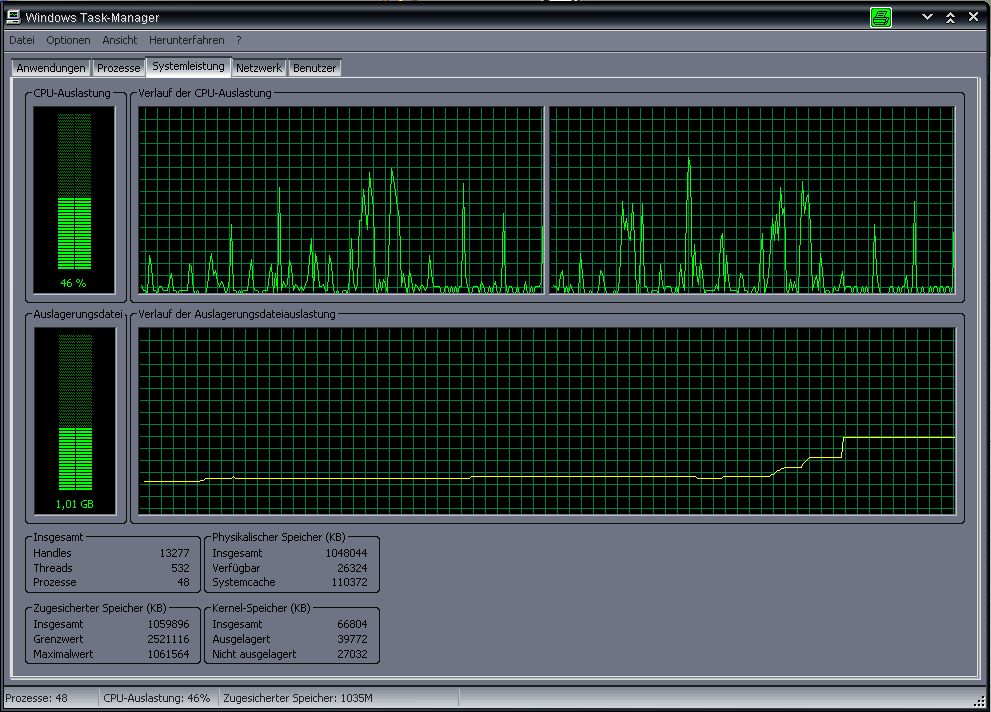Viewport: 991px width, 712px height.
Task: Click the green printer icon in title bar
Action: [x=880, y=17]
